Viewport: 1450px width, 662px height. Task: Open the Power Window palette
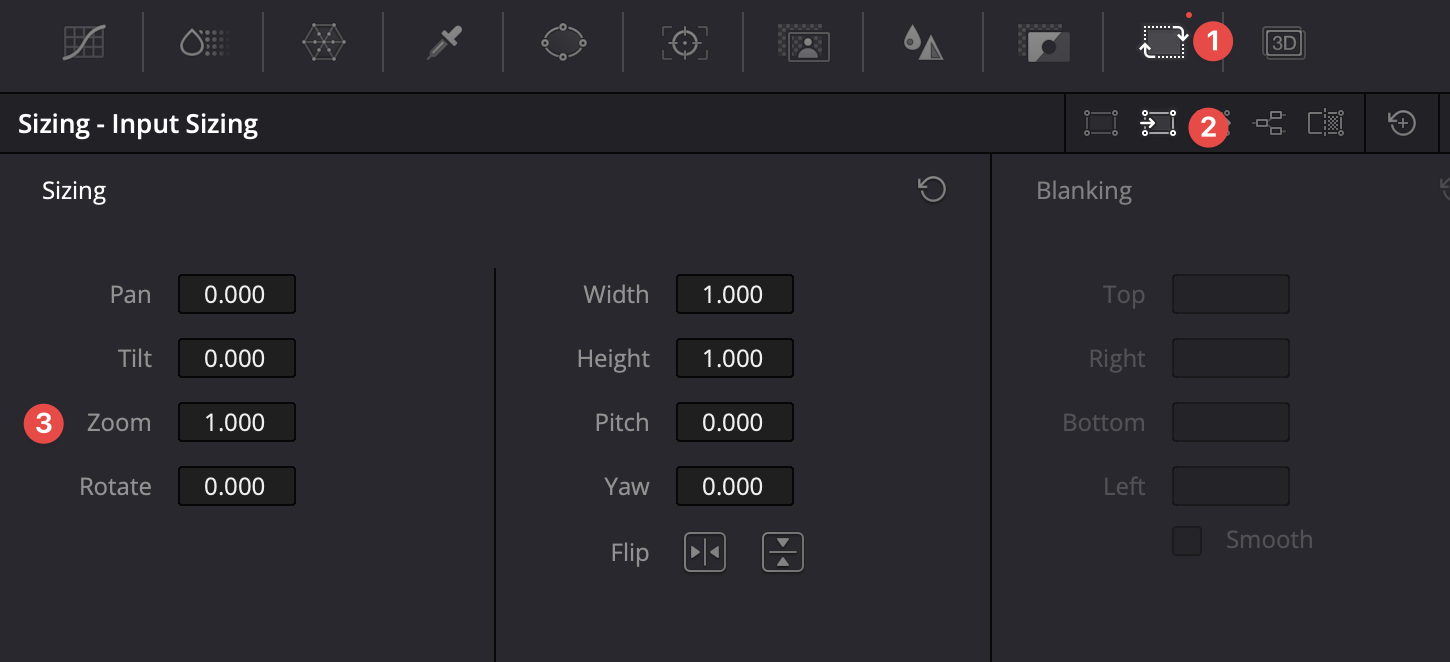point(563,42)
